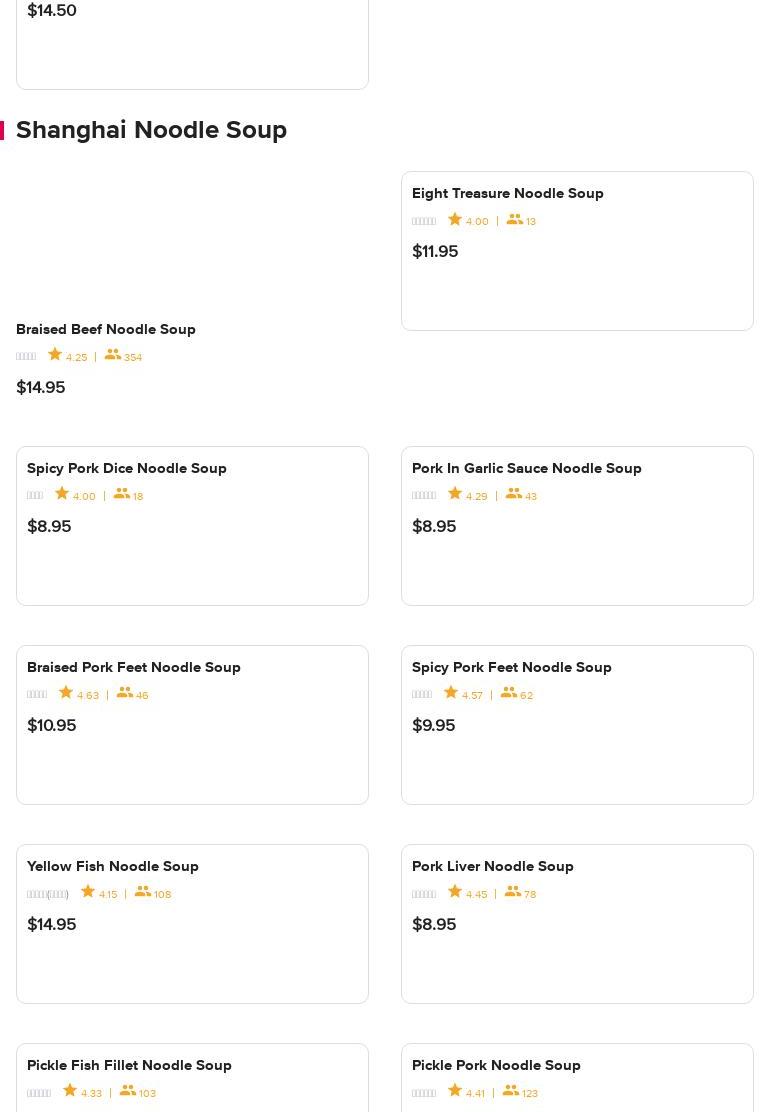Click the reviewers icon for Braised Beef Noodle Soup

[x=113, y=355]
